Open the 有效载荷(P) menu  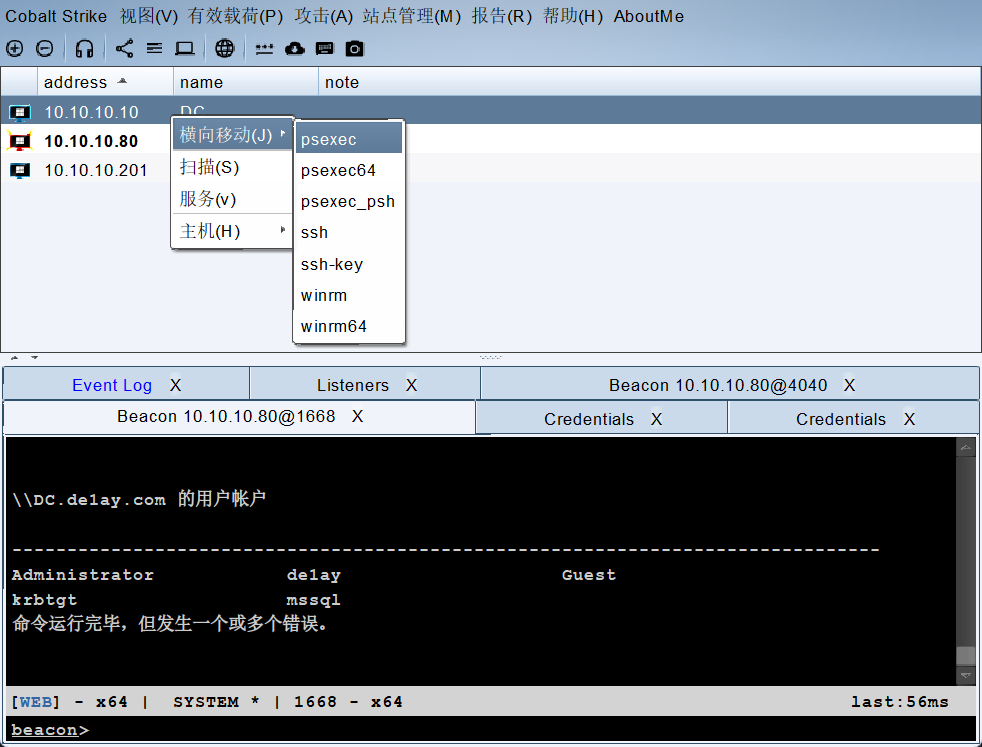pyautogui.click(x=235, y=16)
